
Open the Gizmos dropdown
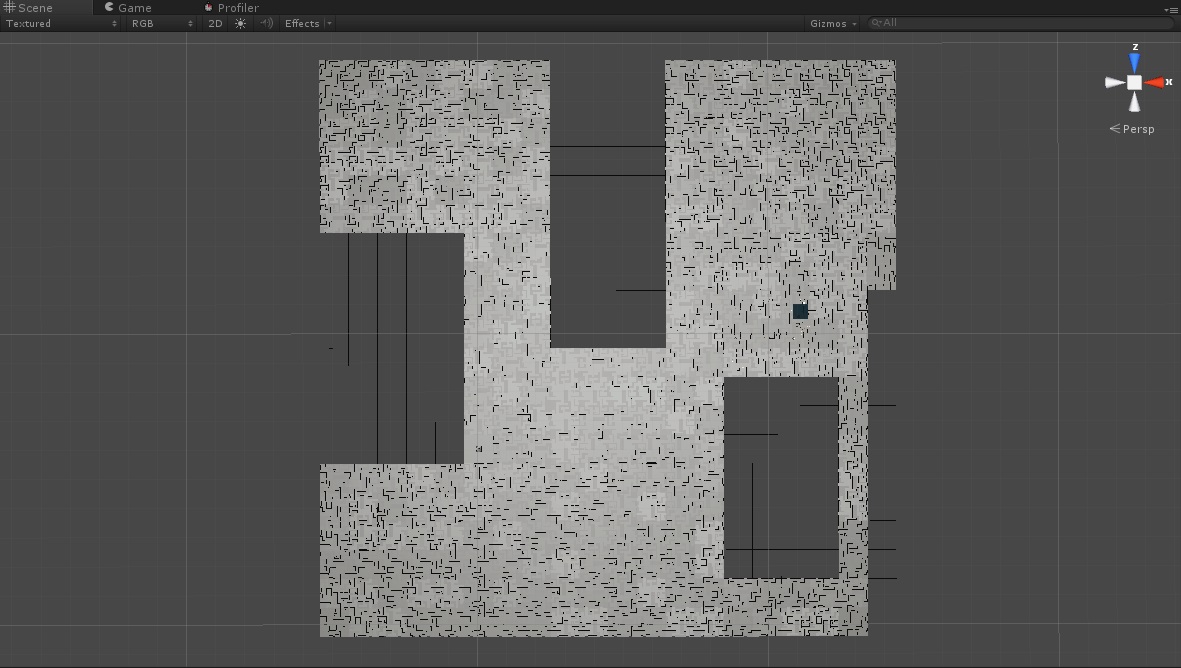pyautogui.click(x=834, y=23)
